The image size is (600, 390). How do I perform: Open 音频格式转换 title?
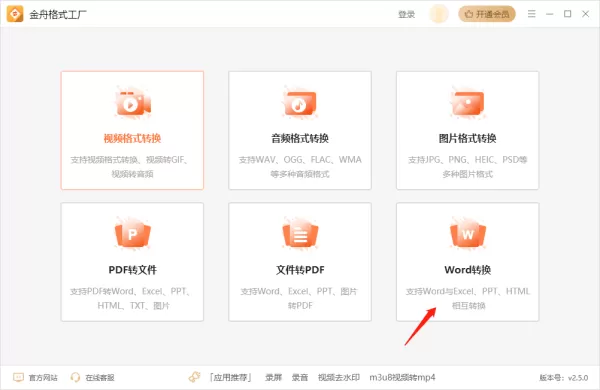[300, 138]
